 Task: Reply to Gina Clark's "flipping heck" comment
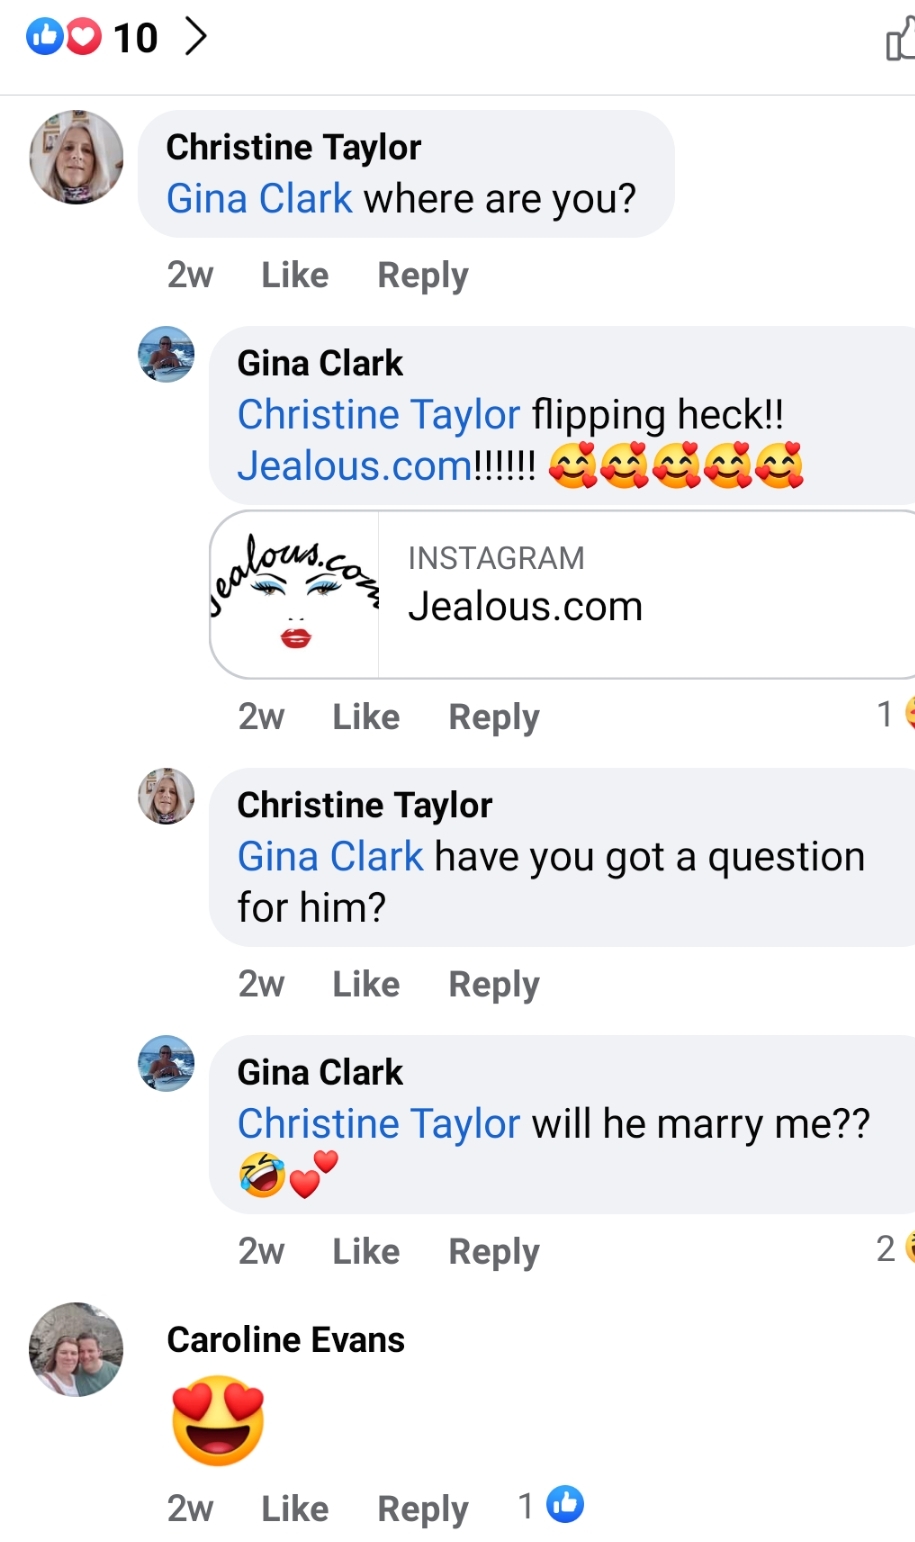click(493, 717)
